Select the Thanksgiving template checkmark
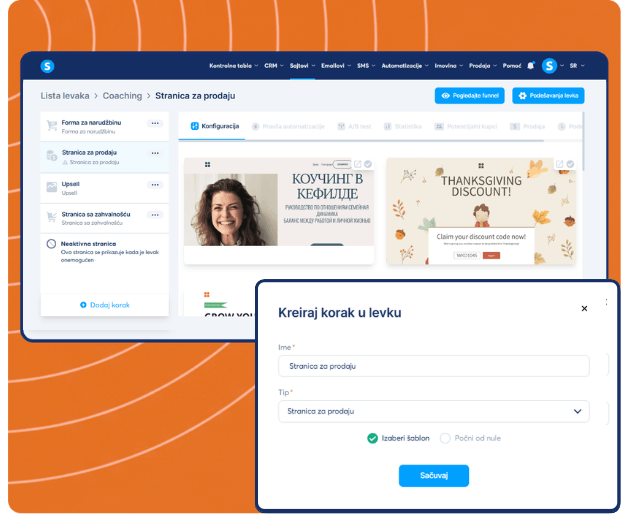625x516 pixels. tap(570, 164)
